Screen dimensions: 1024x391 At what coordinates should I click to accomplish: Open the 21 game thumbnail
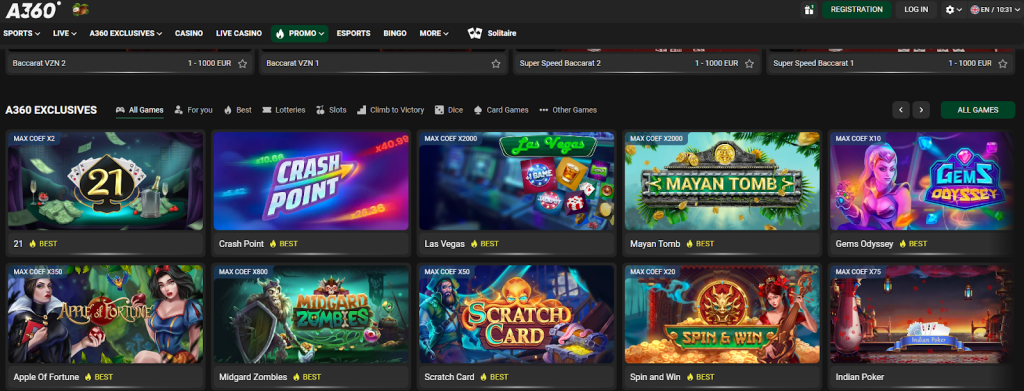(x=105, y=181)
